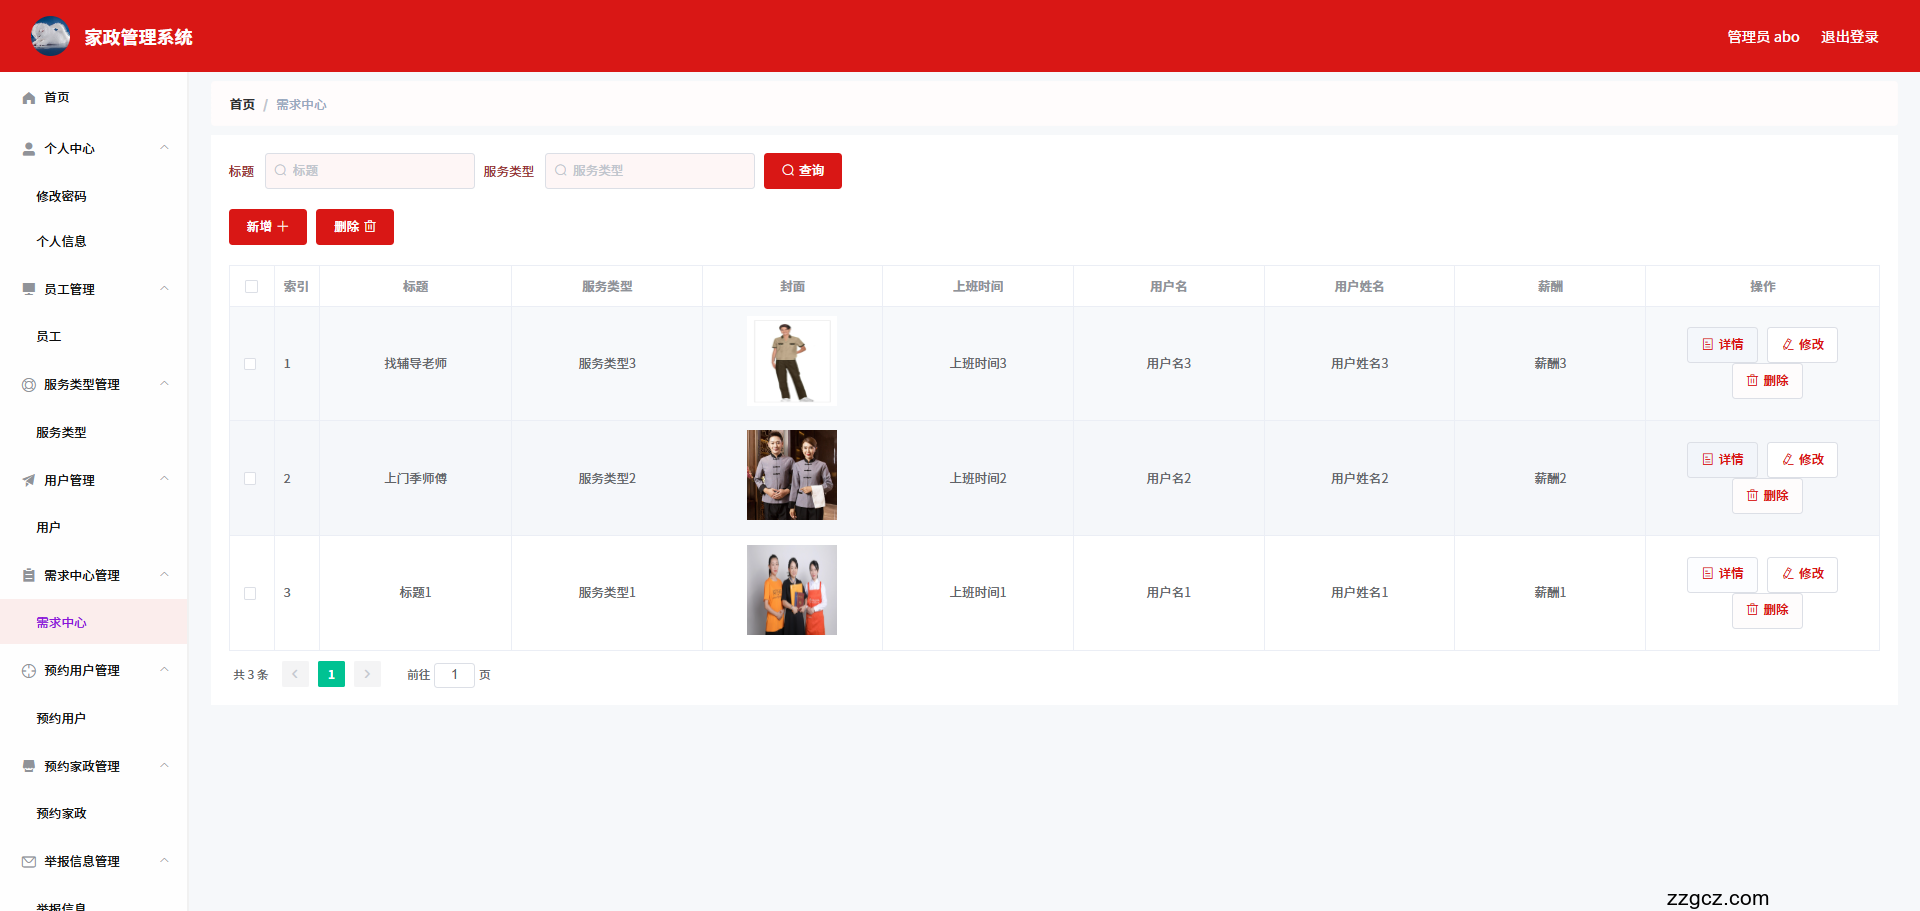Image resolution: width=1920 pixels, height=911 pixels.
Task: Click the 预约用户管理 sidebar icon
Action: 29,671
